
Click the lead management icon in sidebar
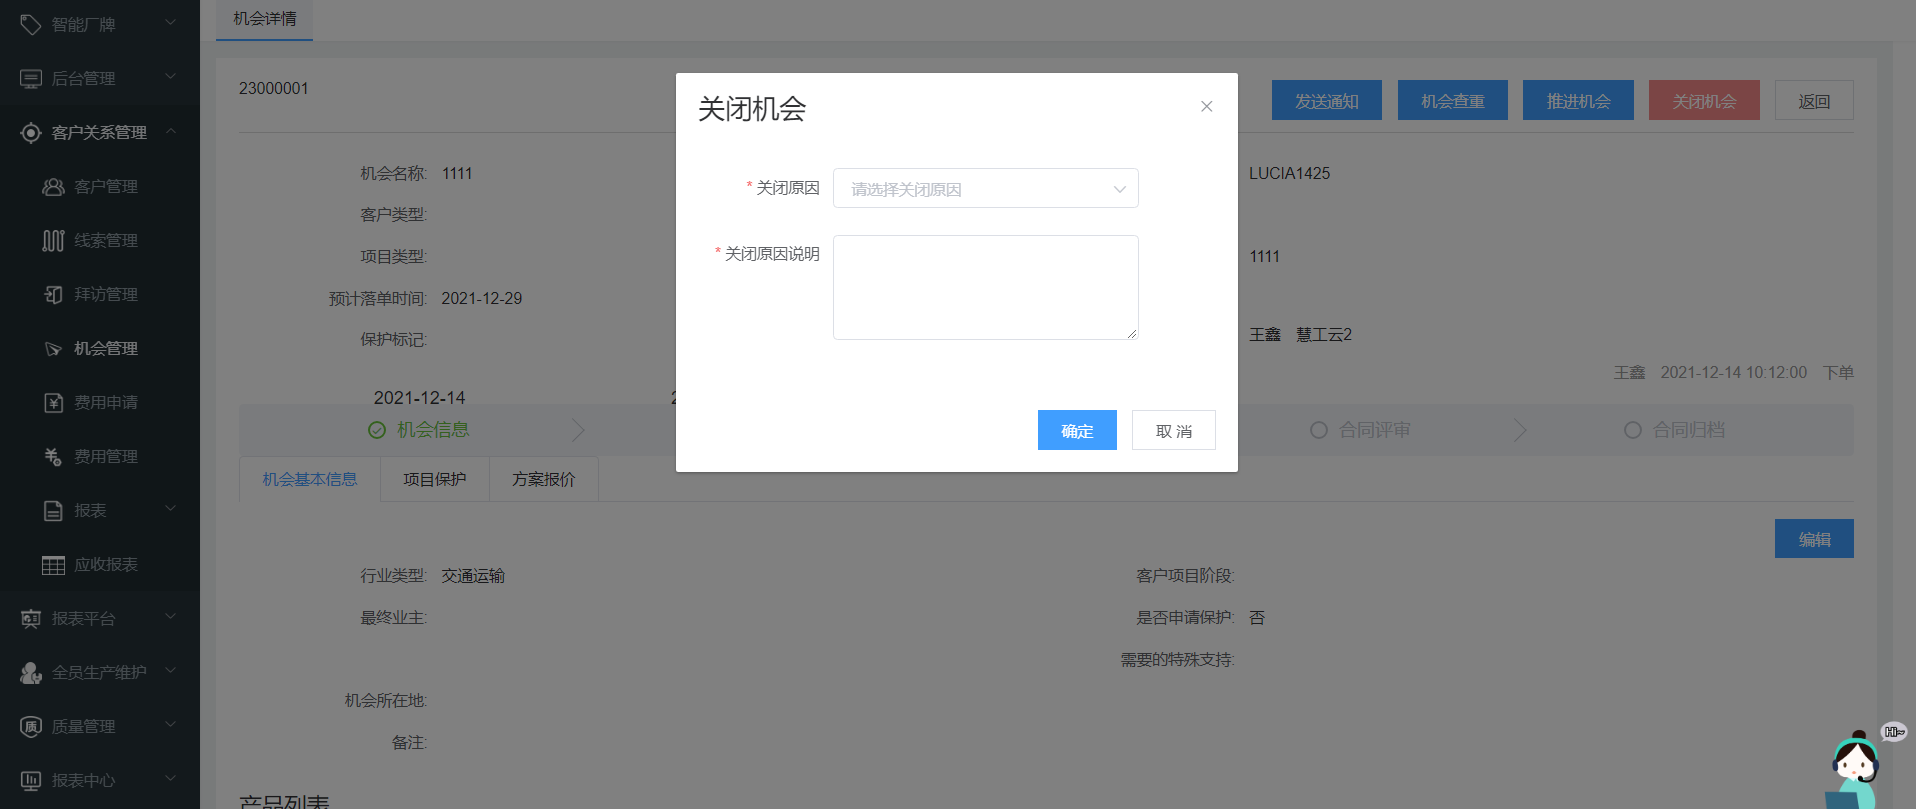point(53,241)
